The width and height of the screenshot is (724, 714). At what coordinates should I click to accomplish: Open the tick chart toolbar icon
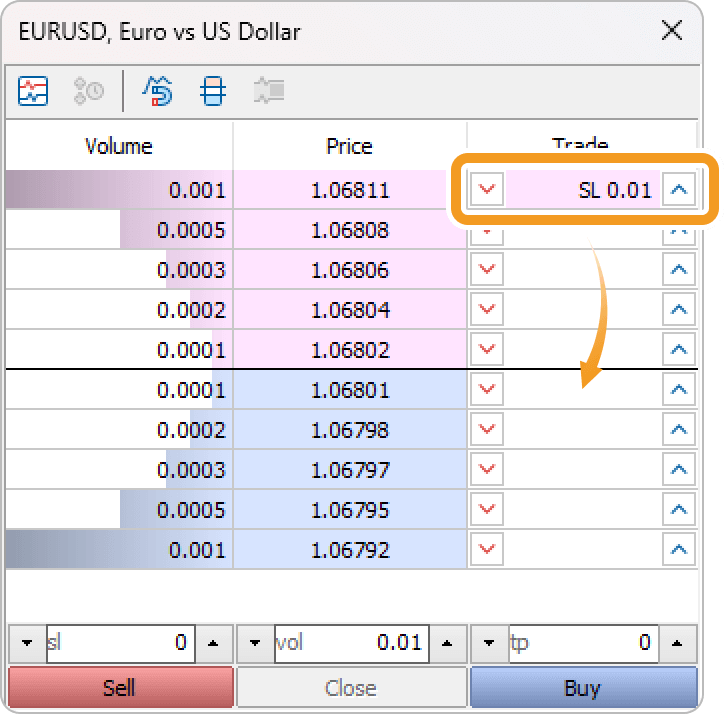point(33,91)
